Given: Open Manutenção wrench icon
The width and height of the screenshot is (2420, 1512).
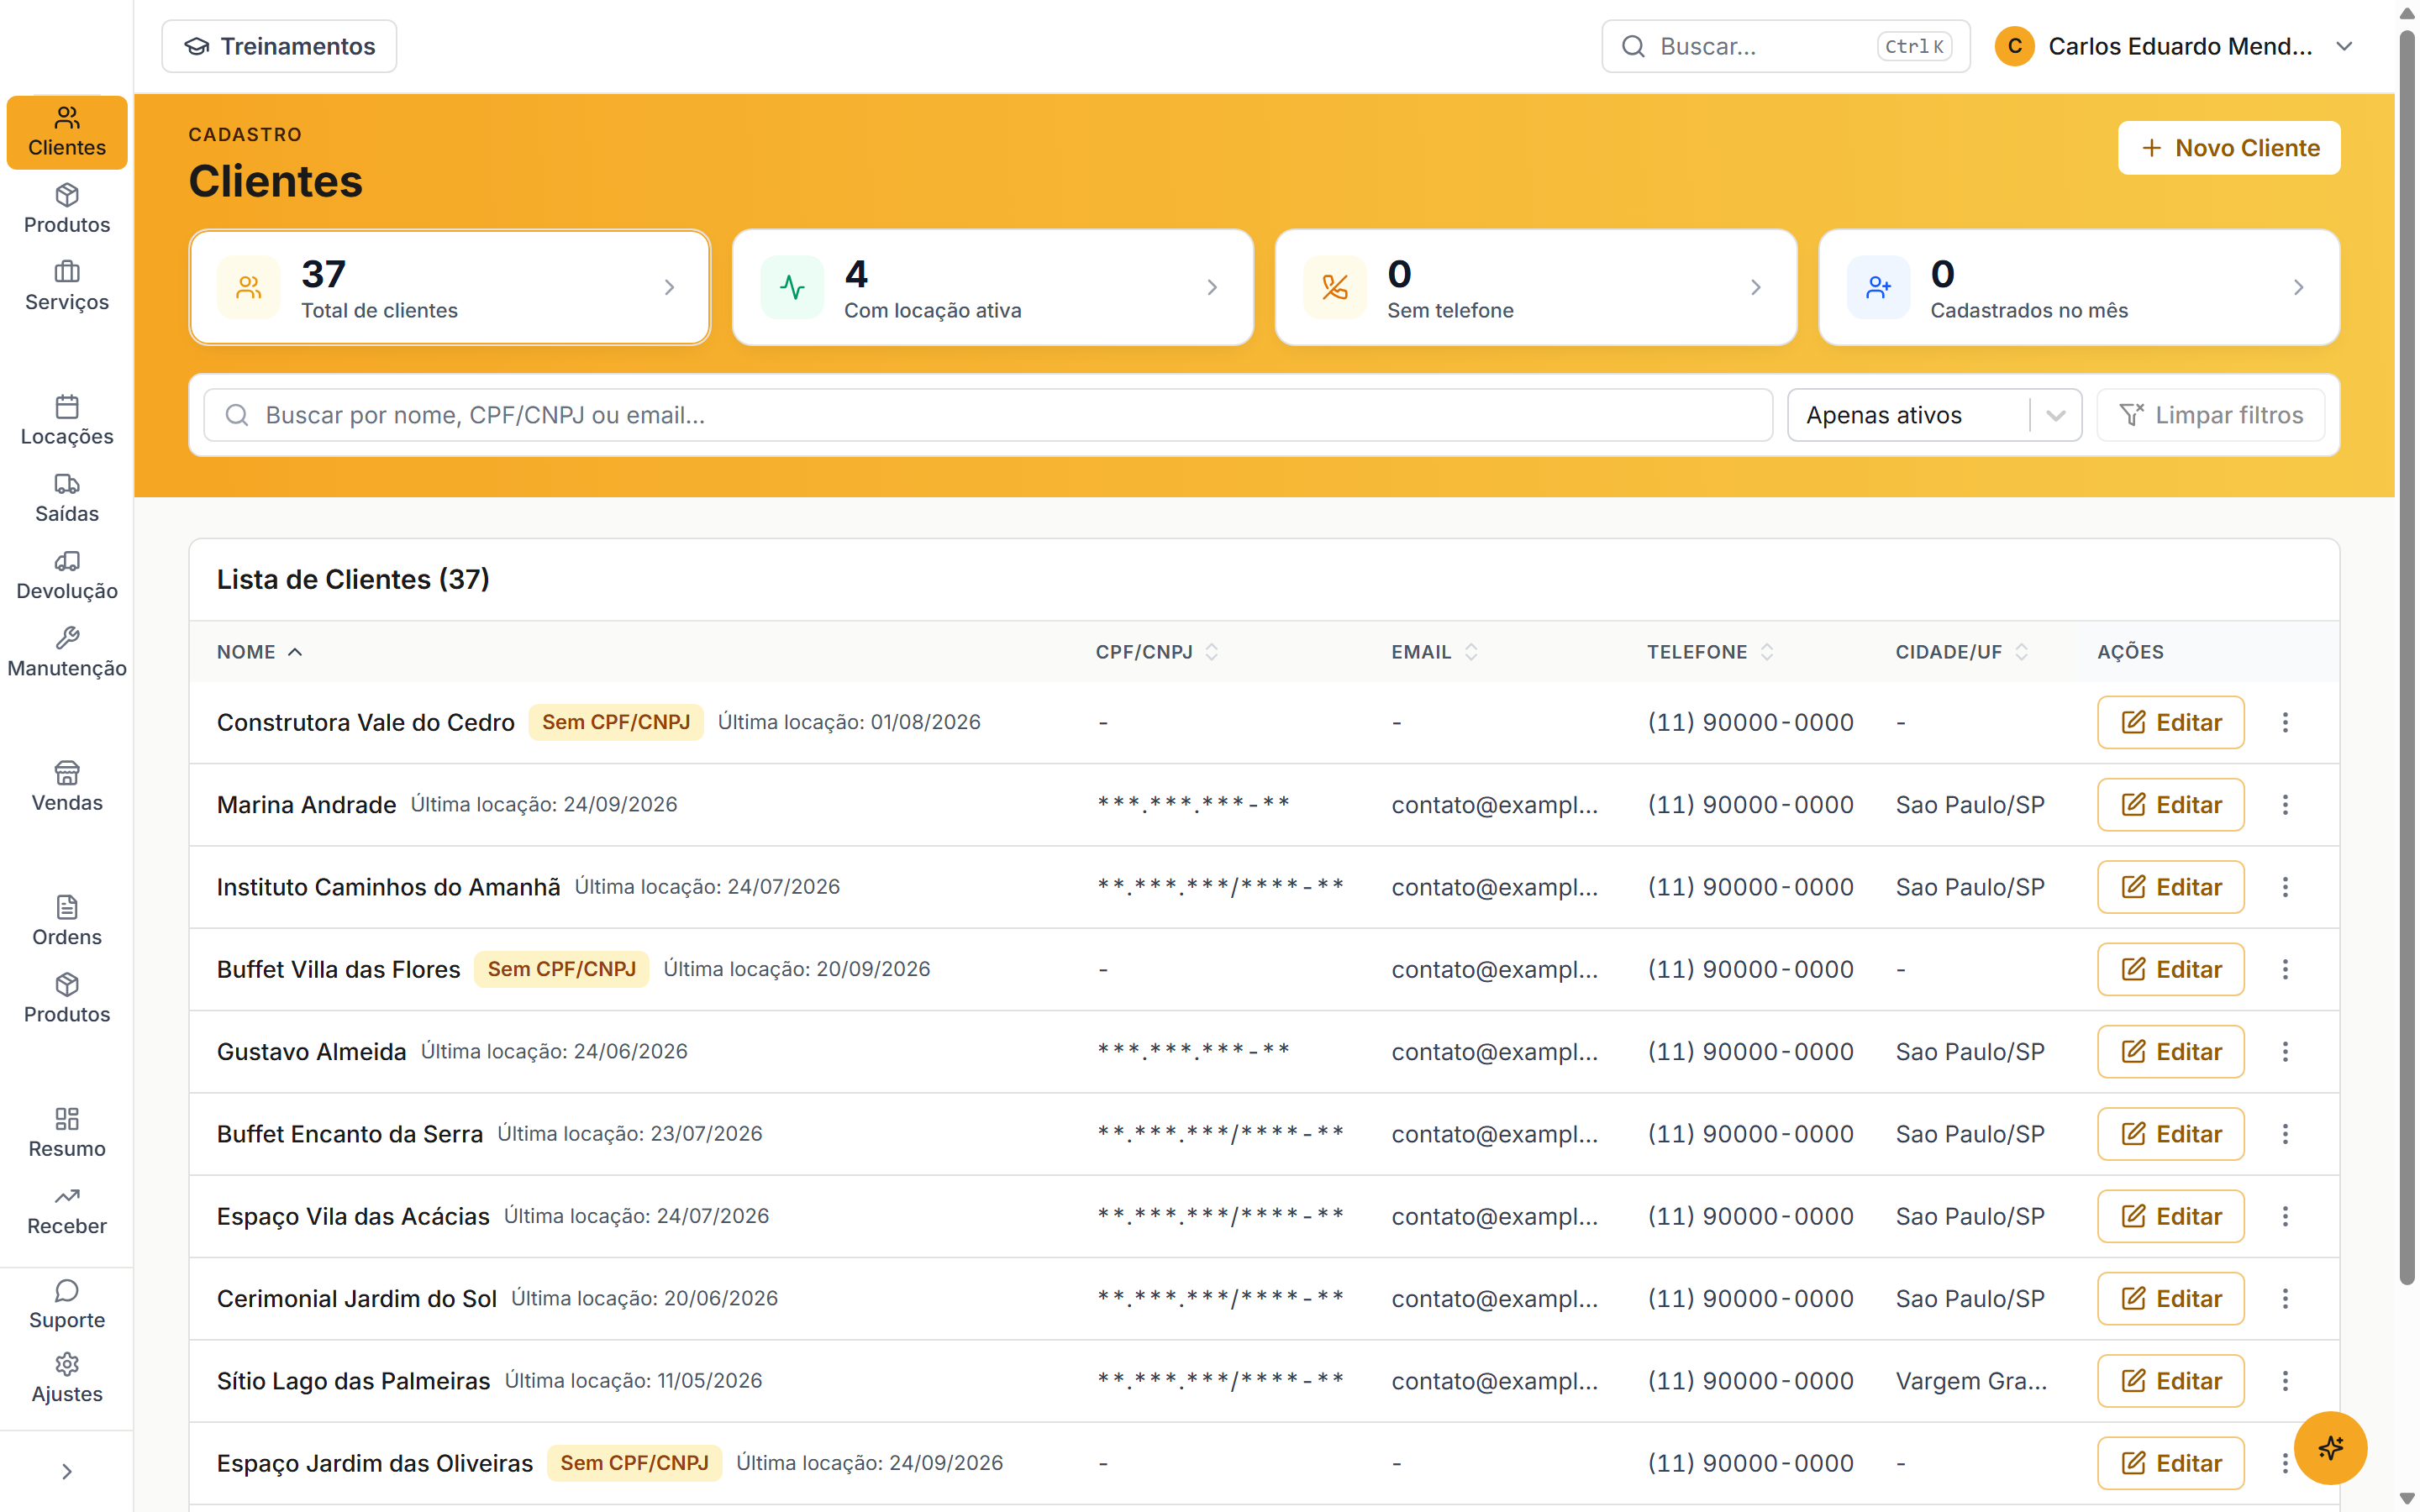Looking at the screenshot, I should coord(67,638).
